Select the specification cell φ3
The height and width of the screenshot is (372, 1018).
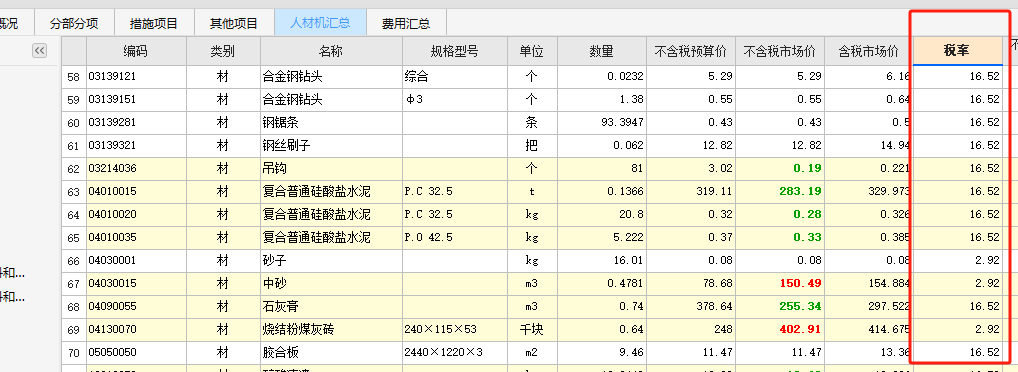click(x=454, y=99)
